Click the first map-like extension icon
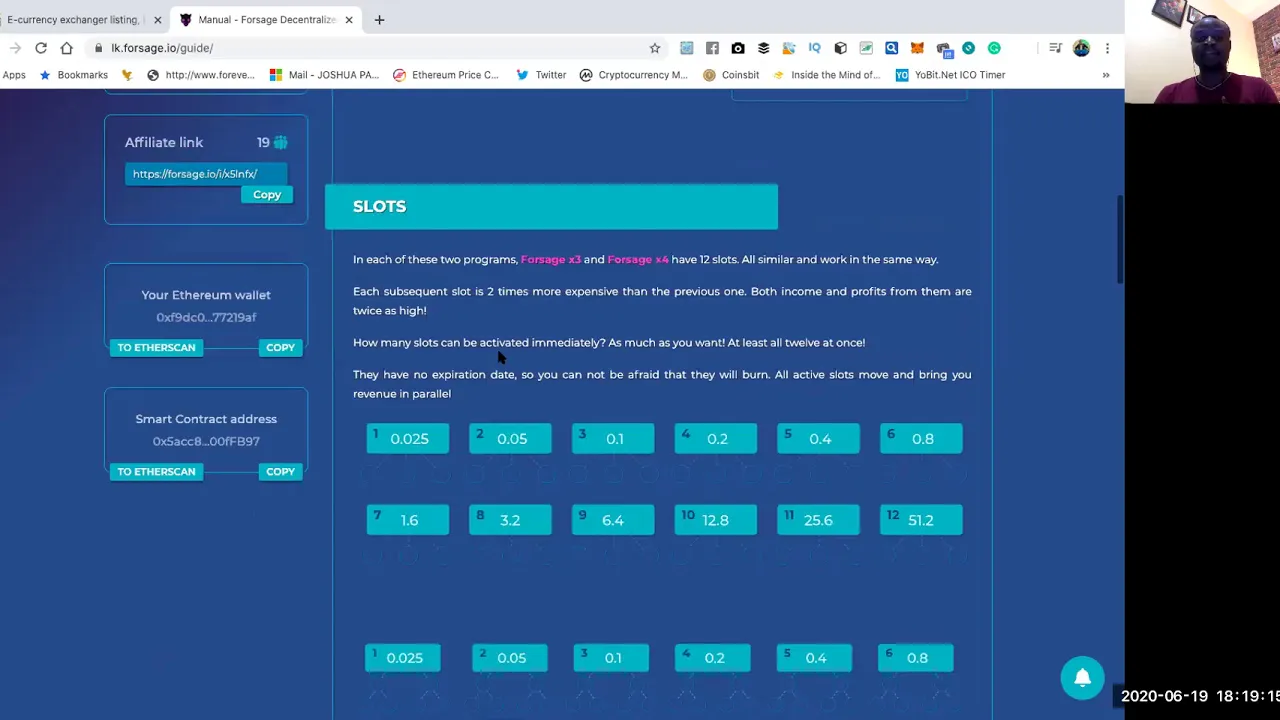This screenshot has height=720, width=1280. point(686,48)
